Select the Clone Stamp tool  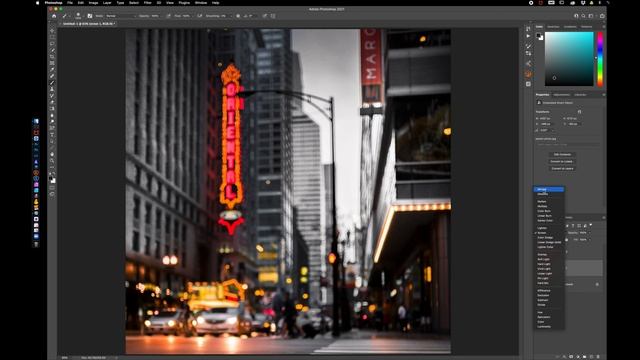pyautogui.click(x=52, y=89)
